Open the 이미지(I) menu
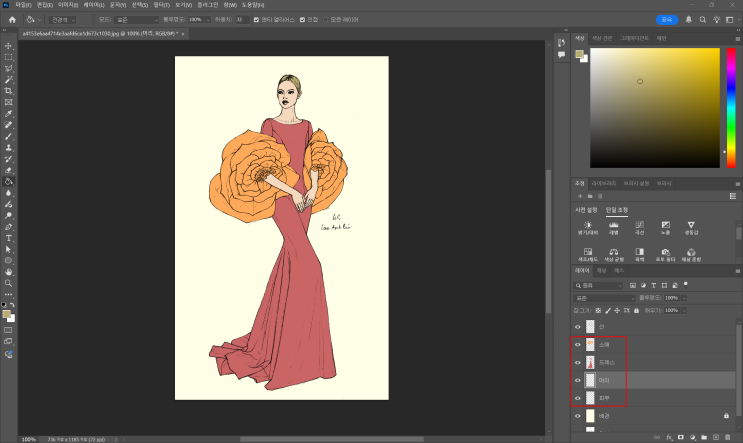This screenshot has width=743, height=443. click(68, 5)
